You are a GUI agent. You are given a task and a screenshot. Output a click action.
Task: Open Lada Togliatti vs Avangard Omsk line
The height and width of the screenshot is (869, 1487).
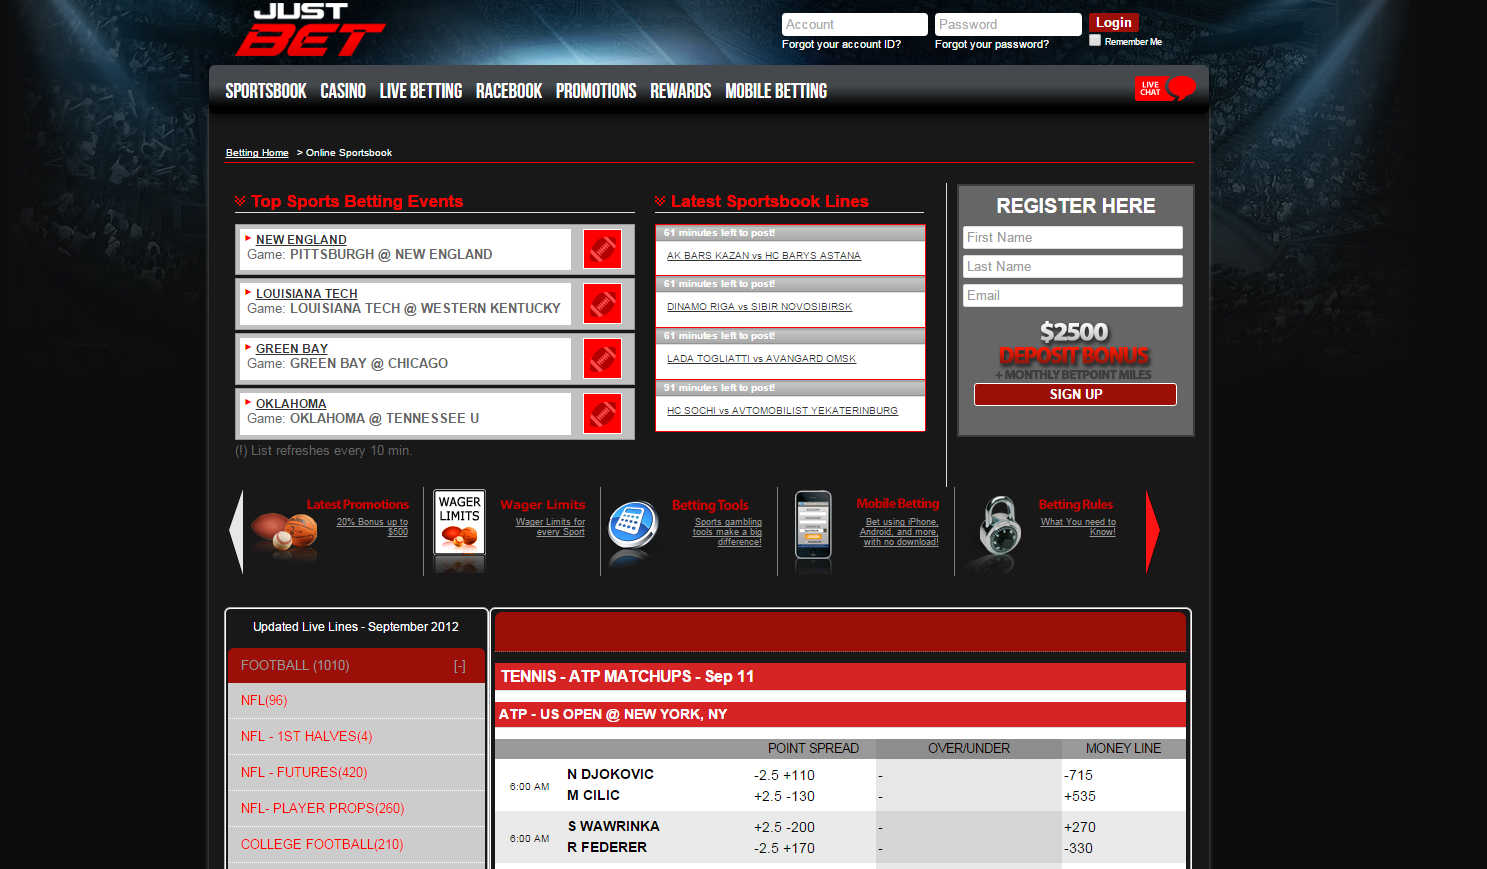pos(761,359)
